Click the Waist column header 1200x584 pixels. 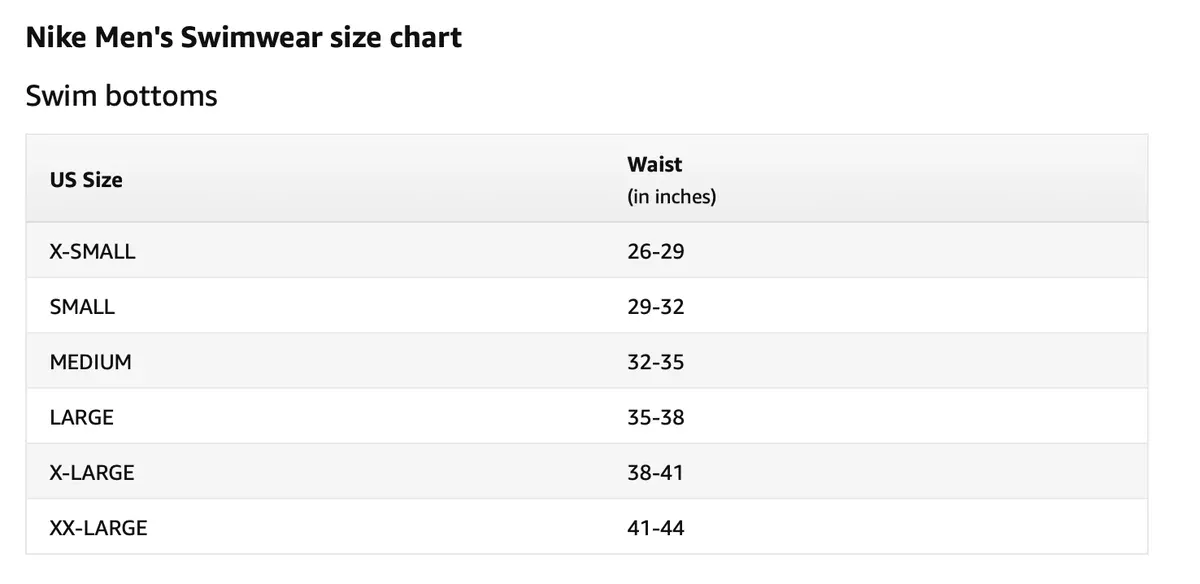click(655, 164)
